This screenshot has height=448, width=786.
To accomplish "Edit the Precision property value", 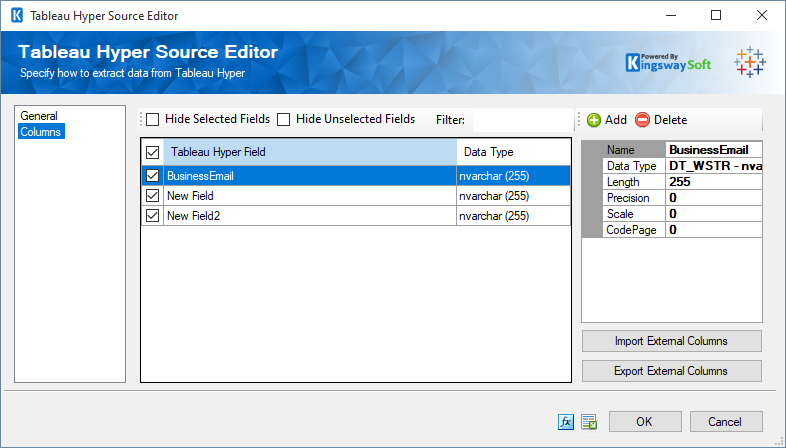I will point(714,198).
